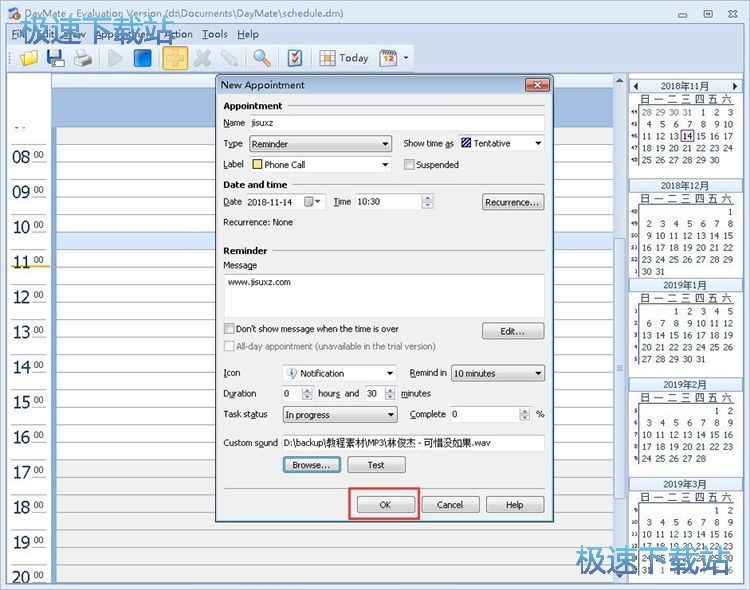Toggle the Suspended checkbox

click(409, 165)
